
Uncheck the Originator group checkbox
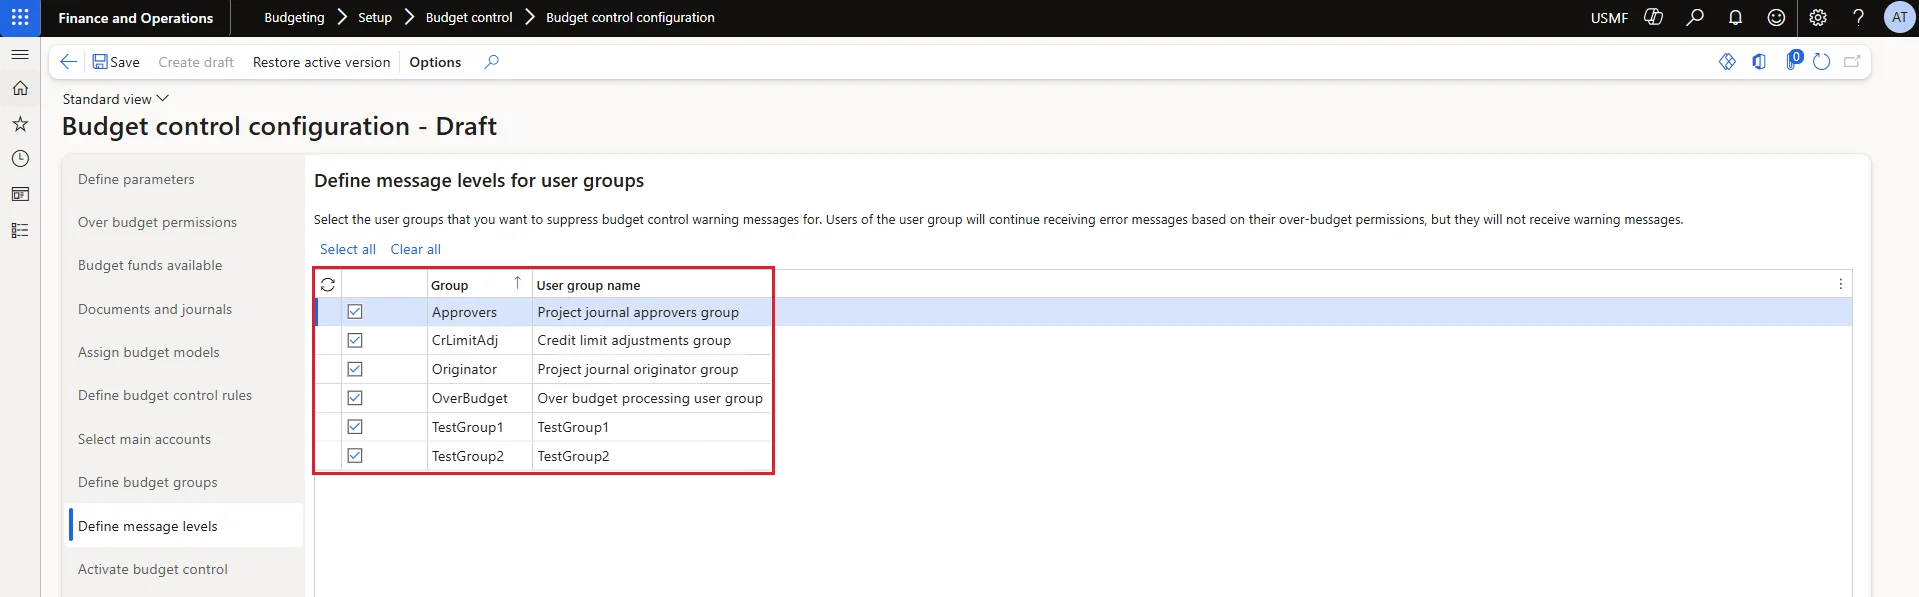click(355, 369)
